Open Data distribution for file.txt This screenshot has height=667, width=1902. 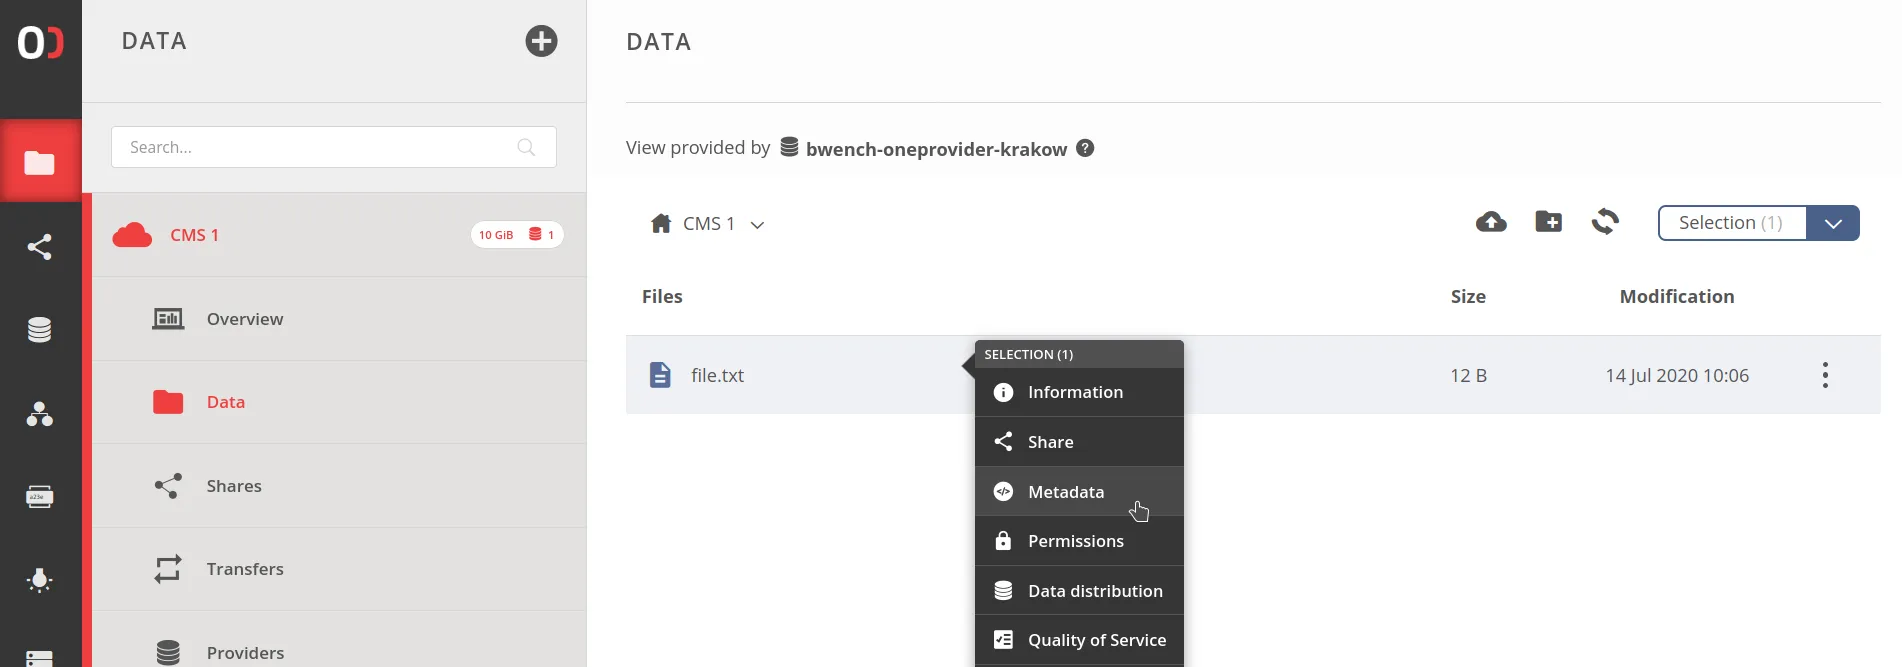(x=1095, y=590)
